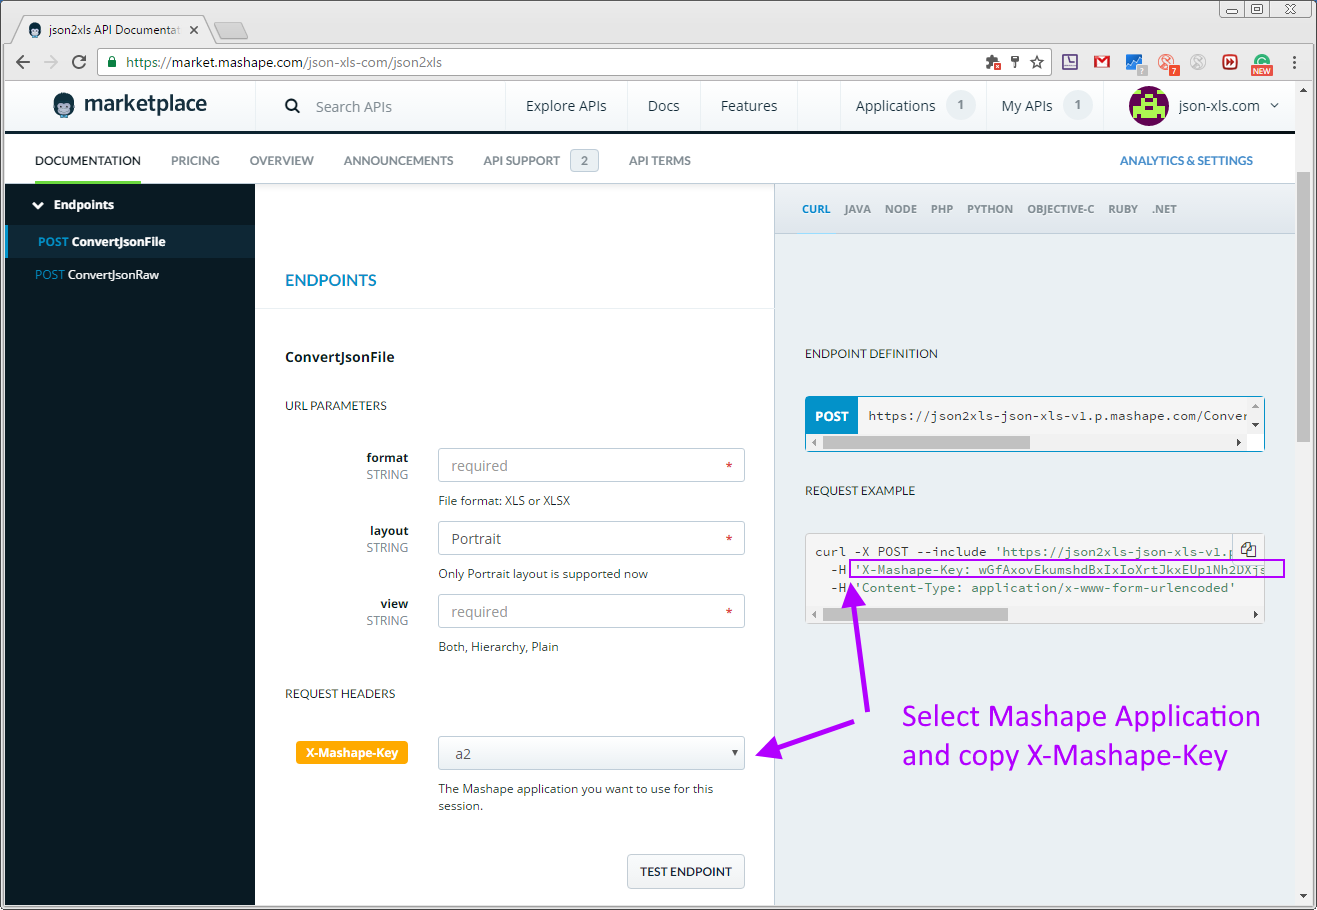
Task: Click the json-xls.com avatar image
Action: coord(1148,106)
